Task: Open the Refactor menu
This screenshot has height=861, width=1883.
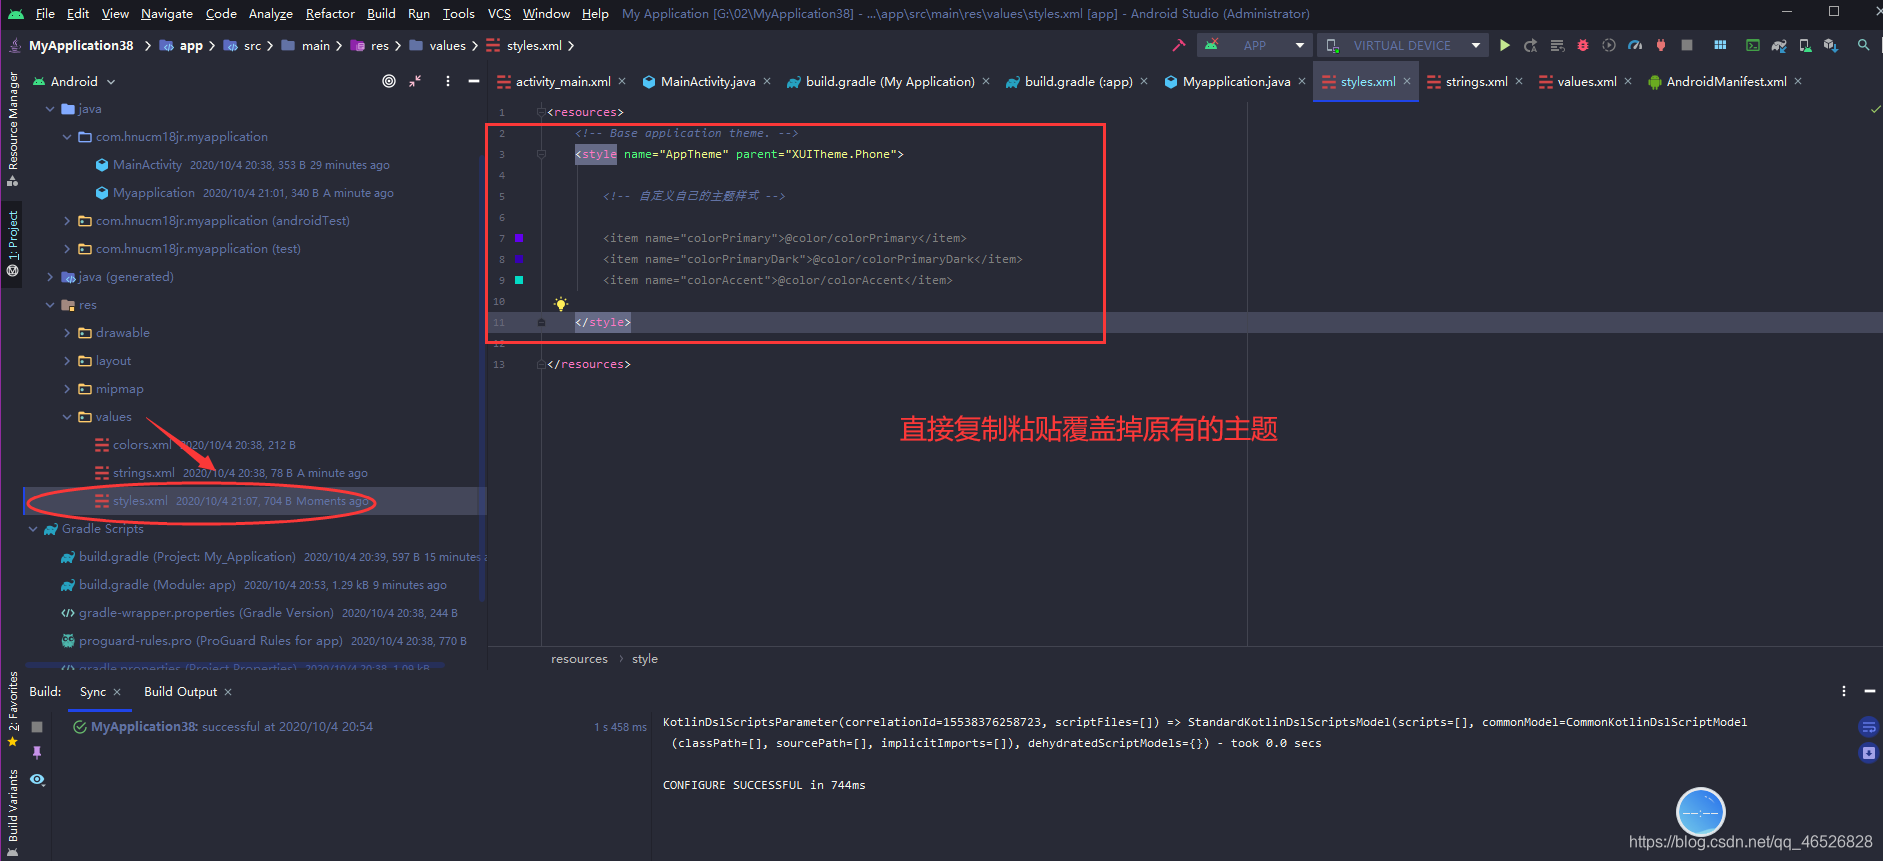Action: tap(330, 13)
